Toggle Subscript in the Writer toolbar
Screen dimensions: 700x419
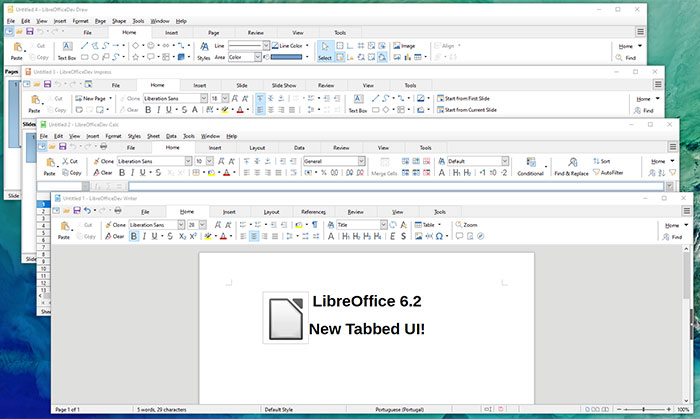click(x=182, y=236)
